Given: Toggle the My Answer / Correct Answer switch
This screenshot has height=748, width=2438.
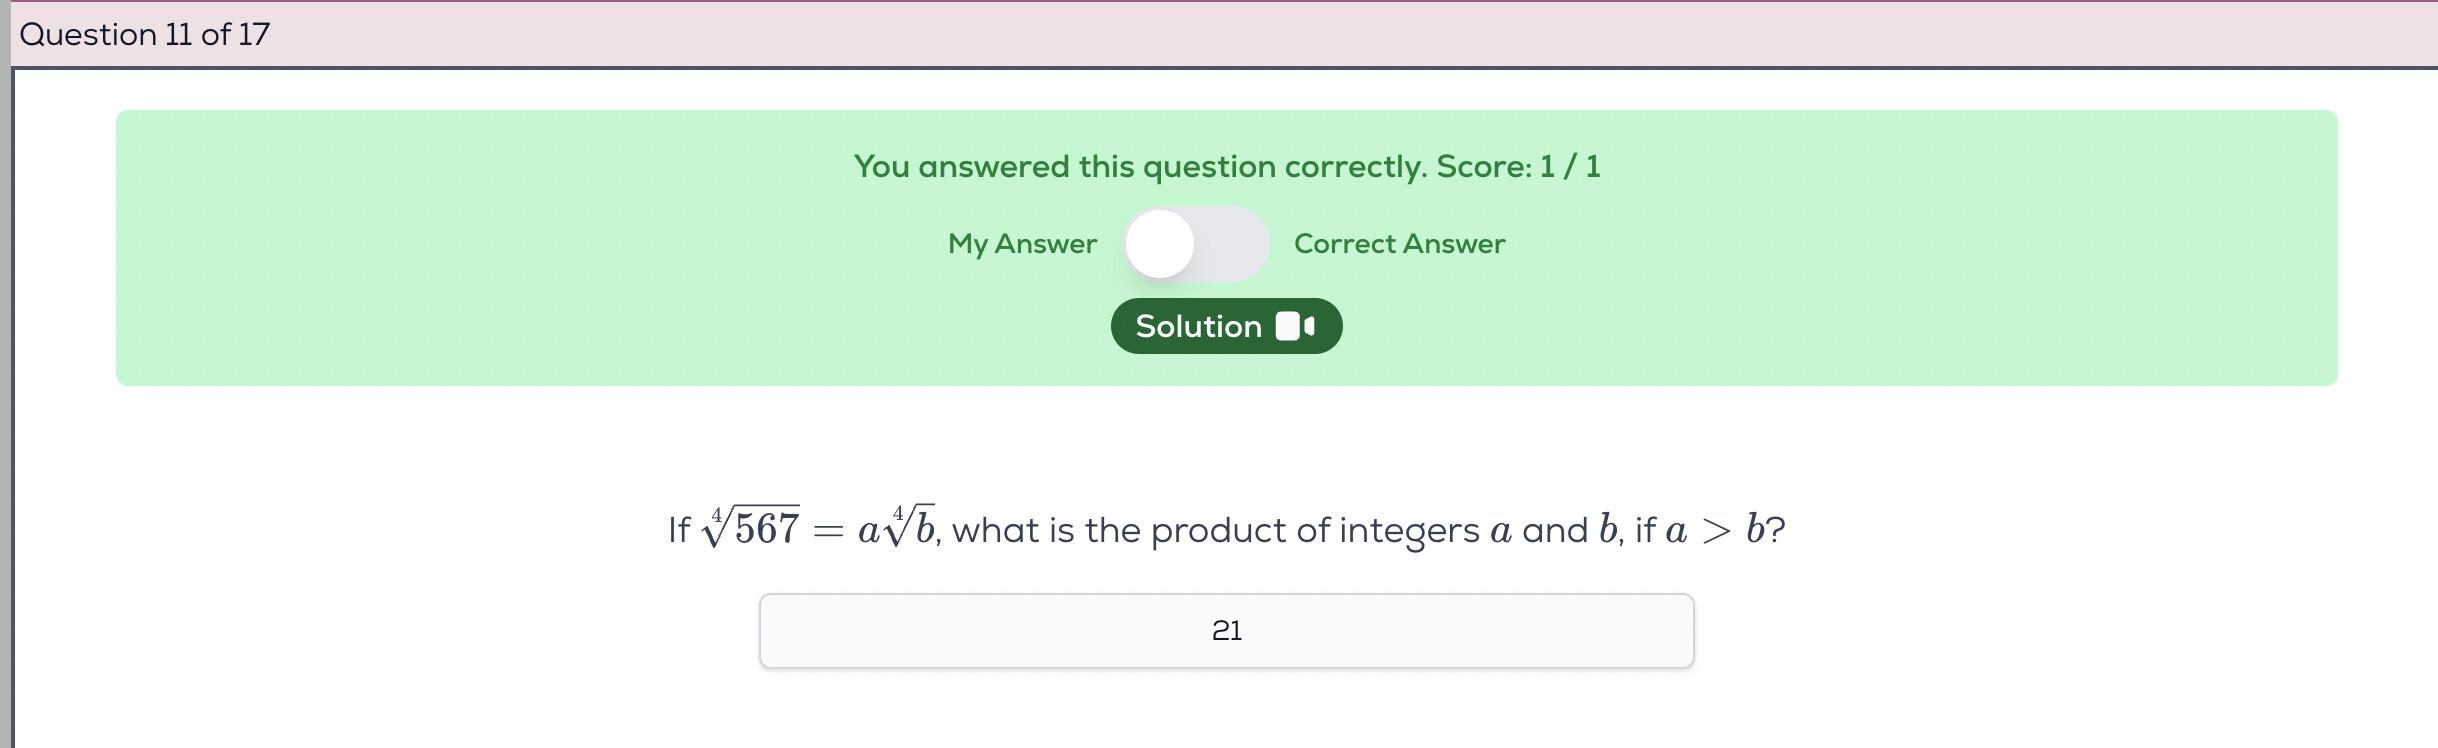Looking at the screenshot, I should coord(1196,244).
